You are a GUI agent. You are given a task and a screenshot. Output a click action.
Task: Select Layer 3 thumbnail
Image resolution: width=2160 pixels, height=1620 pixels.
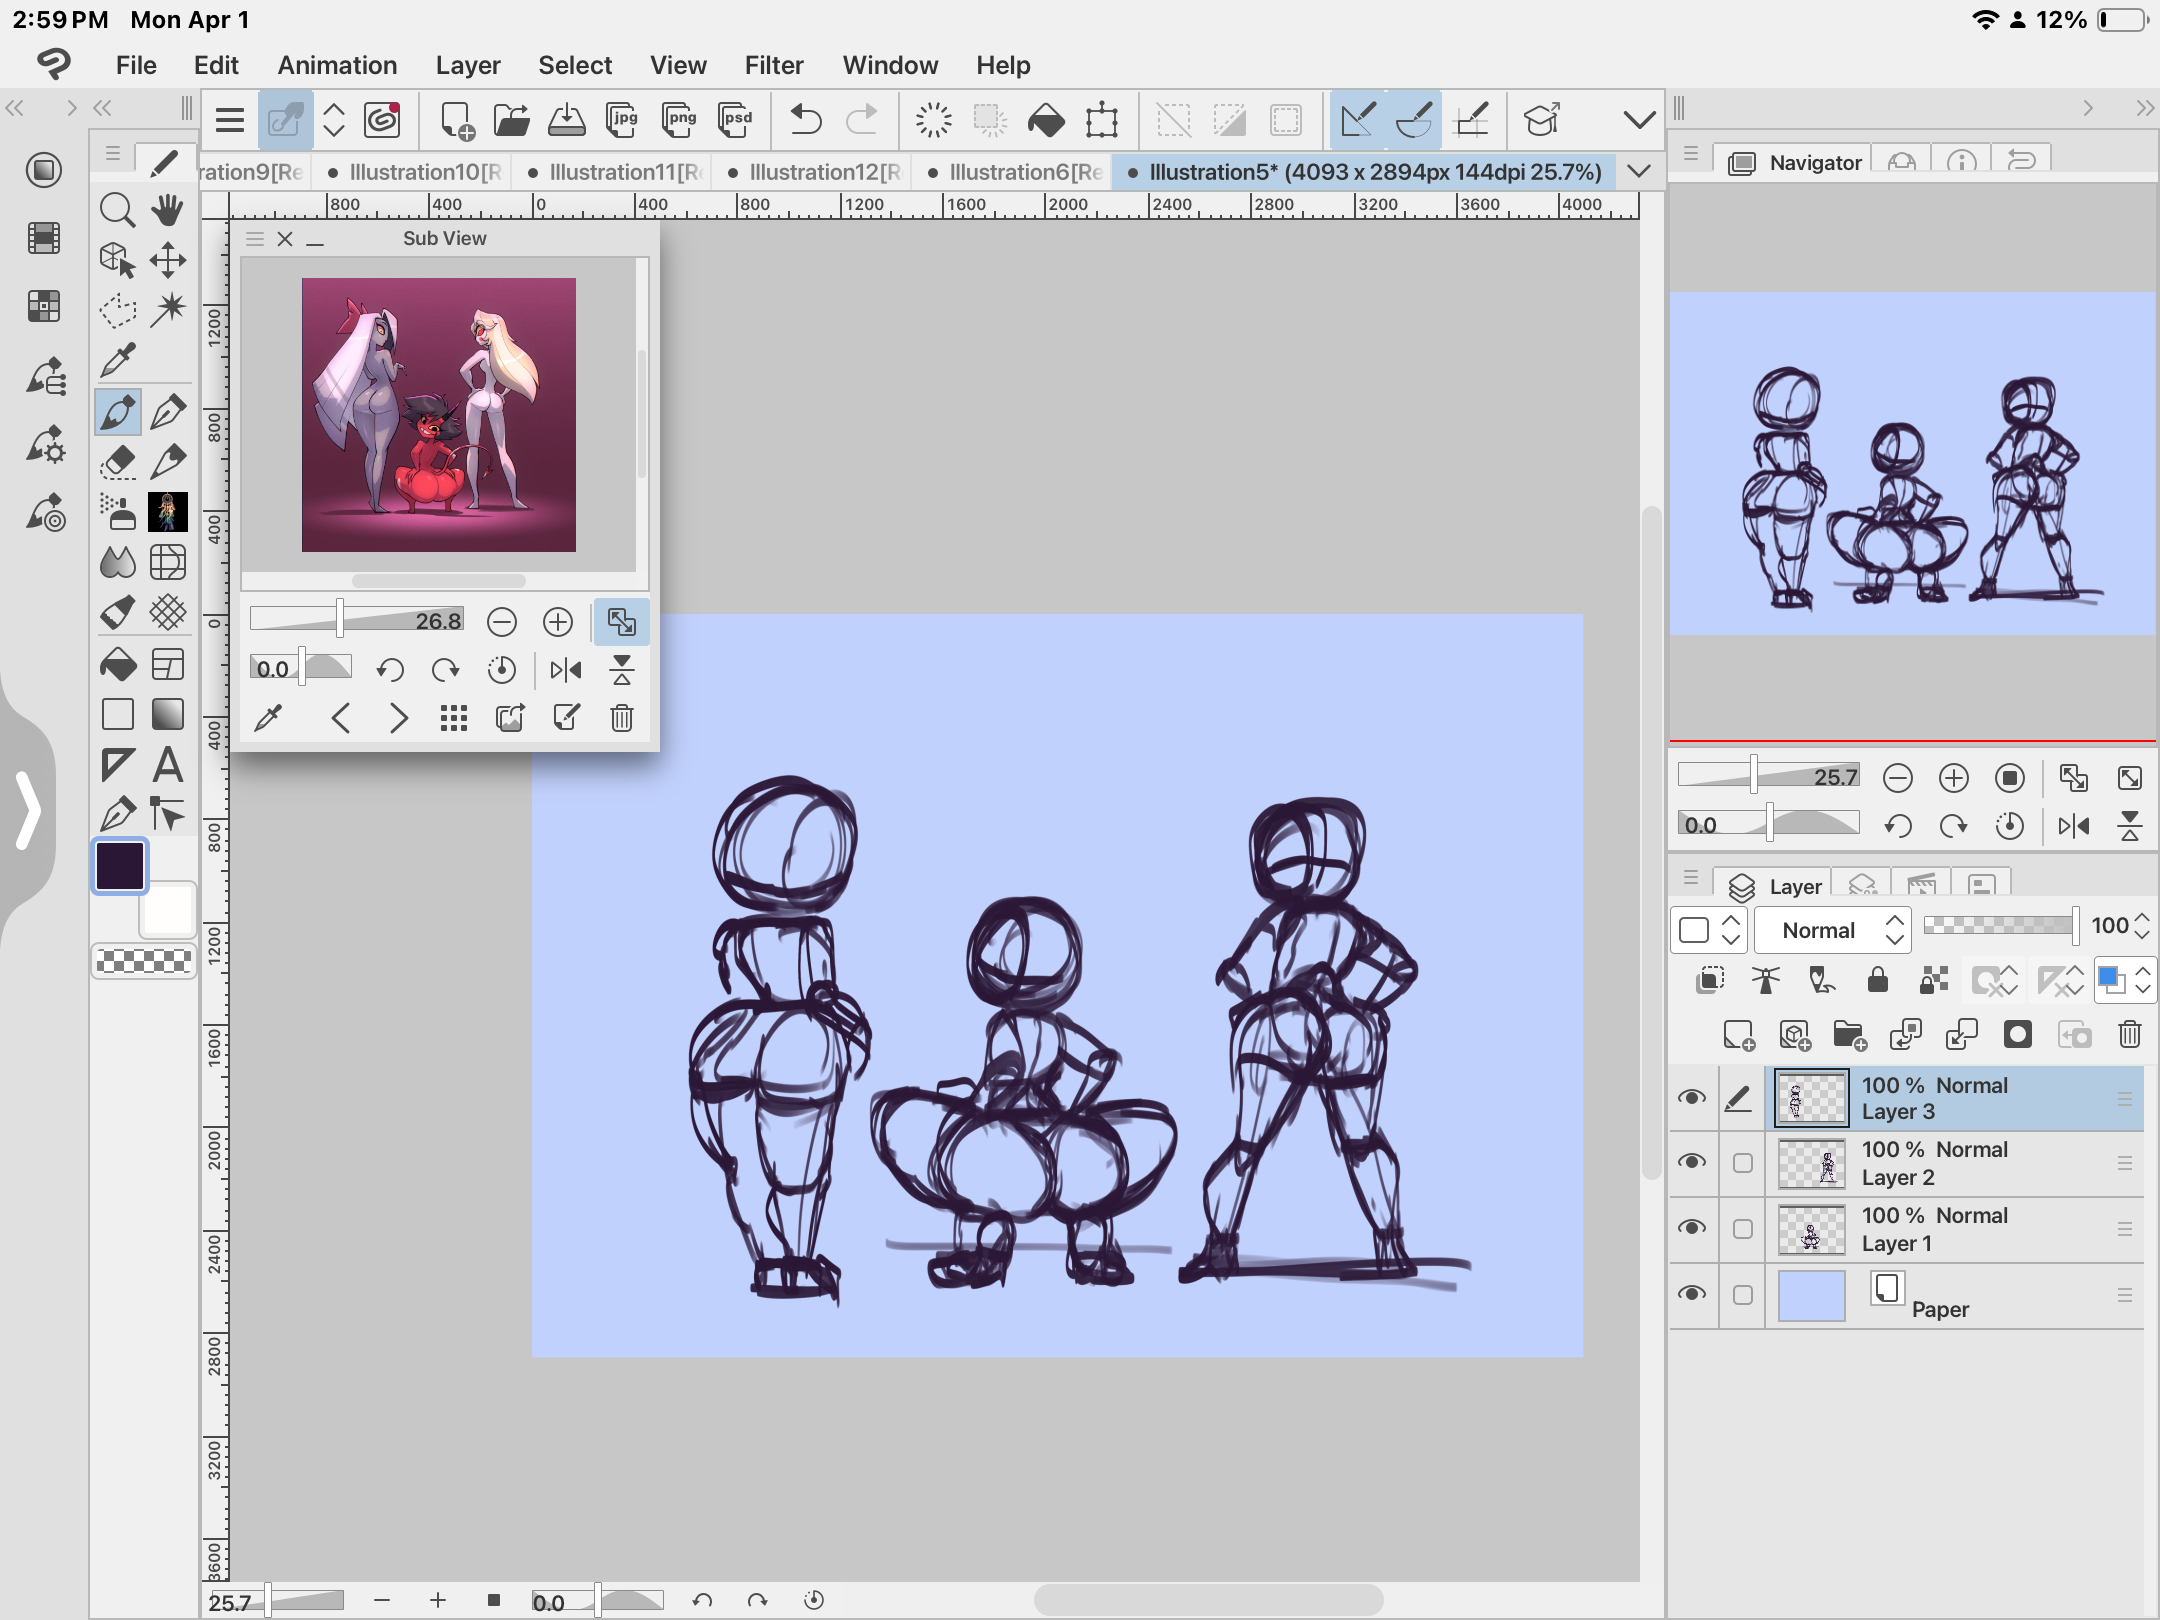[x=1811, y=1099]
